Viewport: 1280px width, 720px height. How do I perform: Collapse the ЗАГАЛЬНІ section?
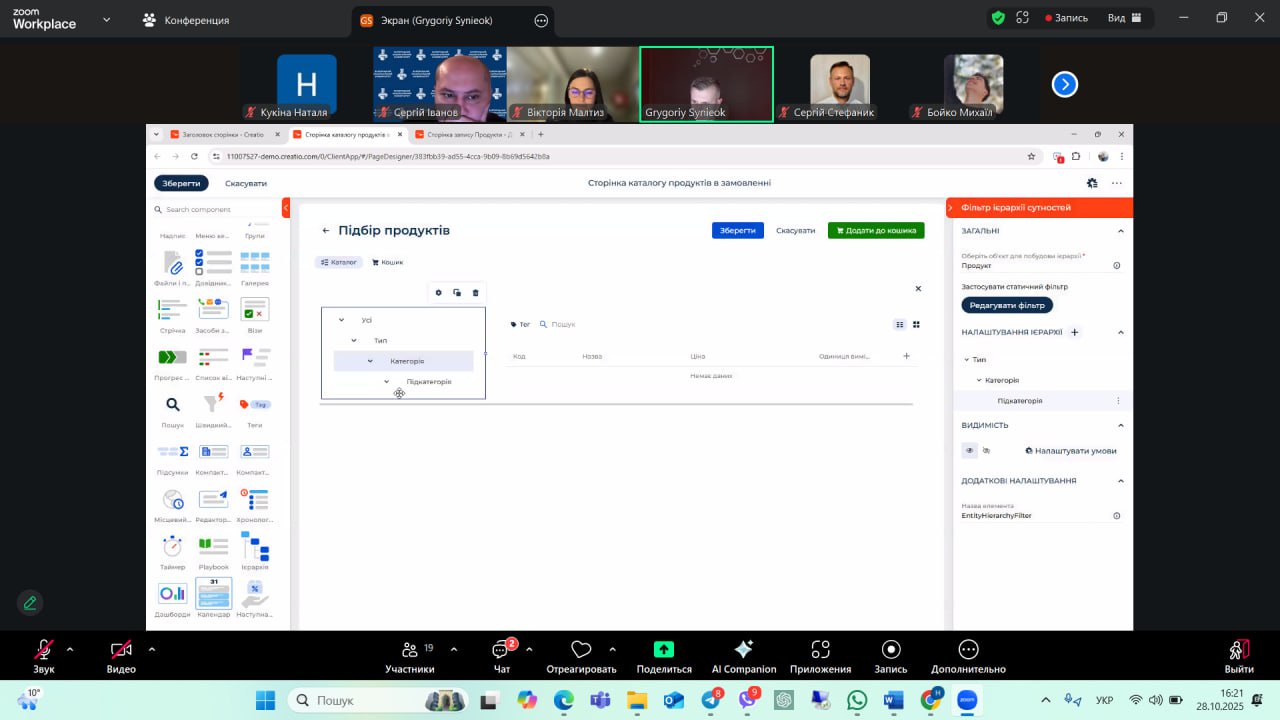(x=1121, y=231)
